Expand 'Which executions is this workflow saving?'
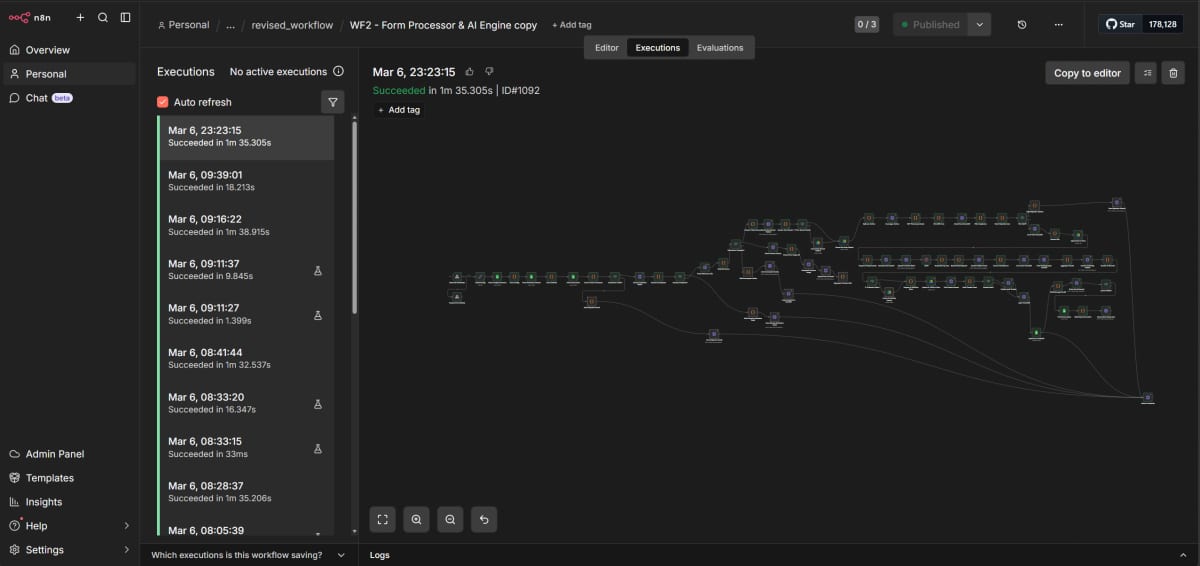 coord(248,555)
